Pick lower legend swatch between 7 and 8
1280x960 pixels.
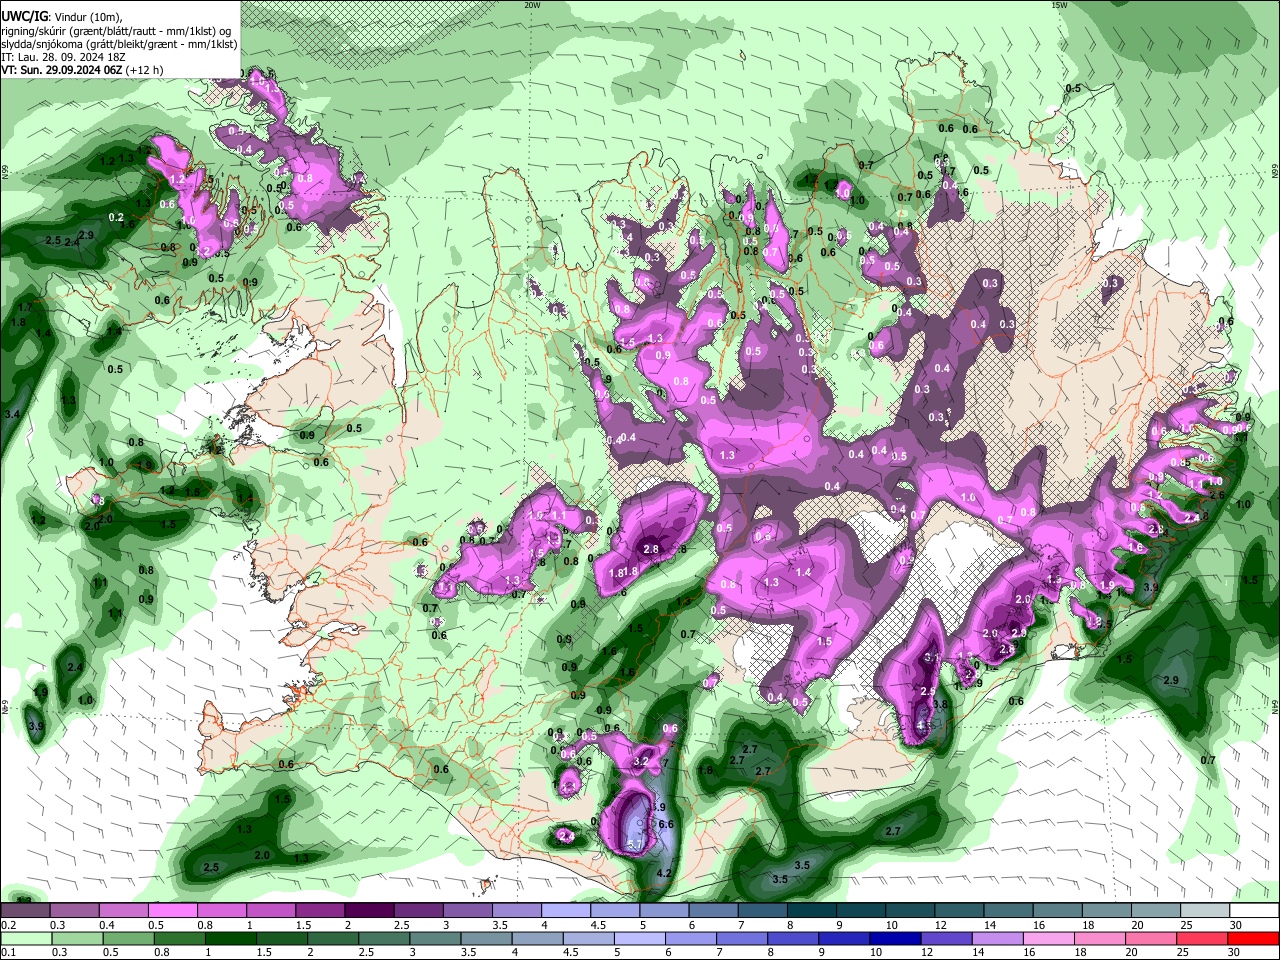(x=744, y=939)
